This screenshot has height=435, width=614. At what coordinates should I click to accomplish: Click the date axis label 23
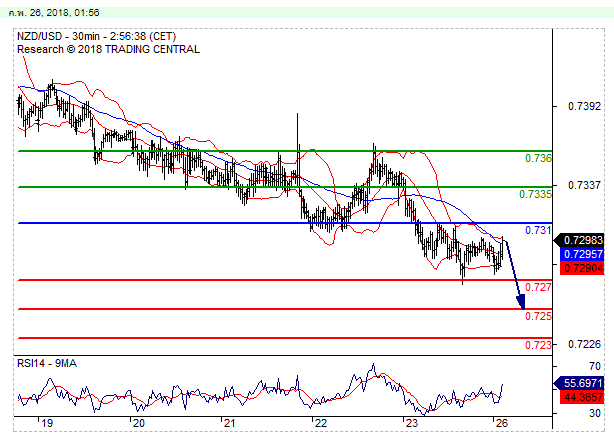[x=412, y=423]
